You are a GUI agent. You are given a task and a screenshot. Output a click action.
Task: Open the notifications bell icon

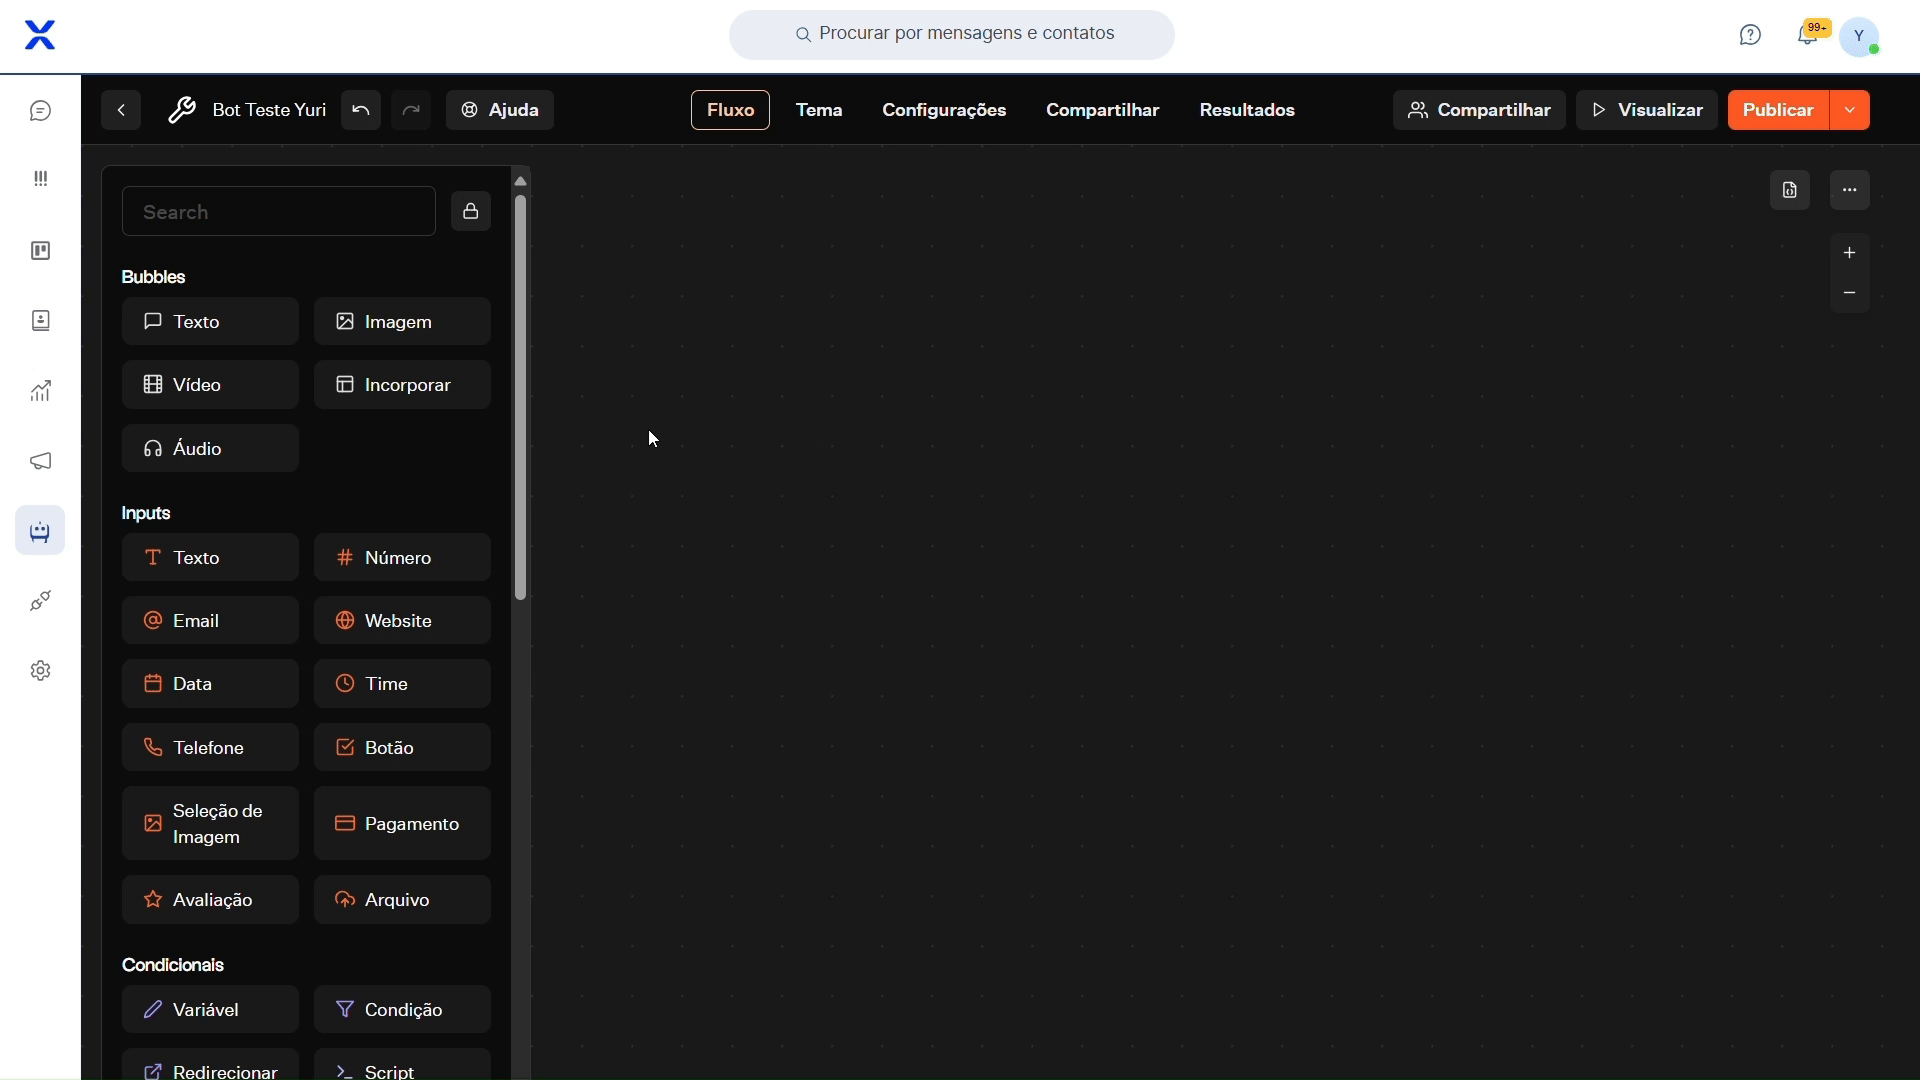pos(1808,36)
